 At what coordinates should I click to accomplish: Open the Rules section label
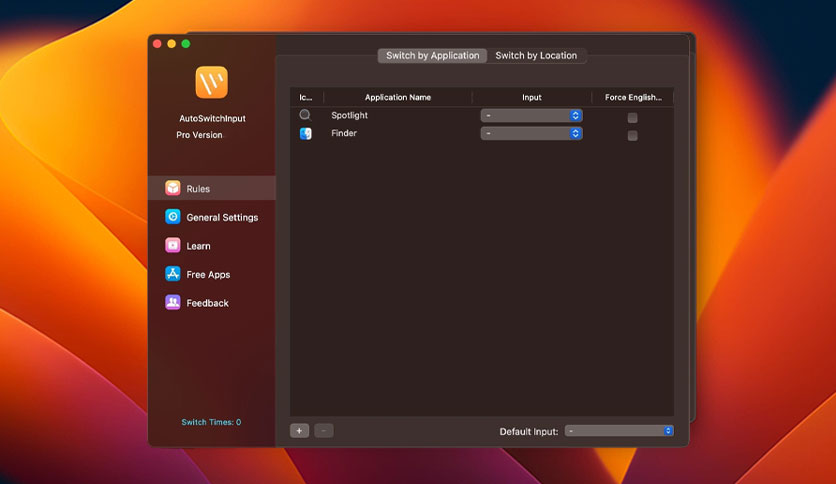click(x=198, y=189)
